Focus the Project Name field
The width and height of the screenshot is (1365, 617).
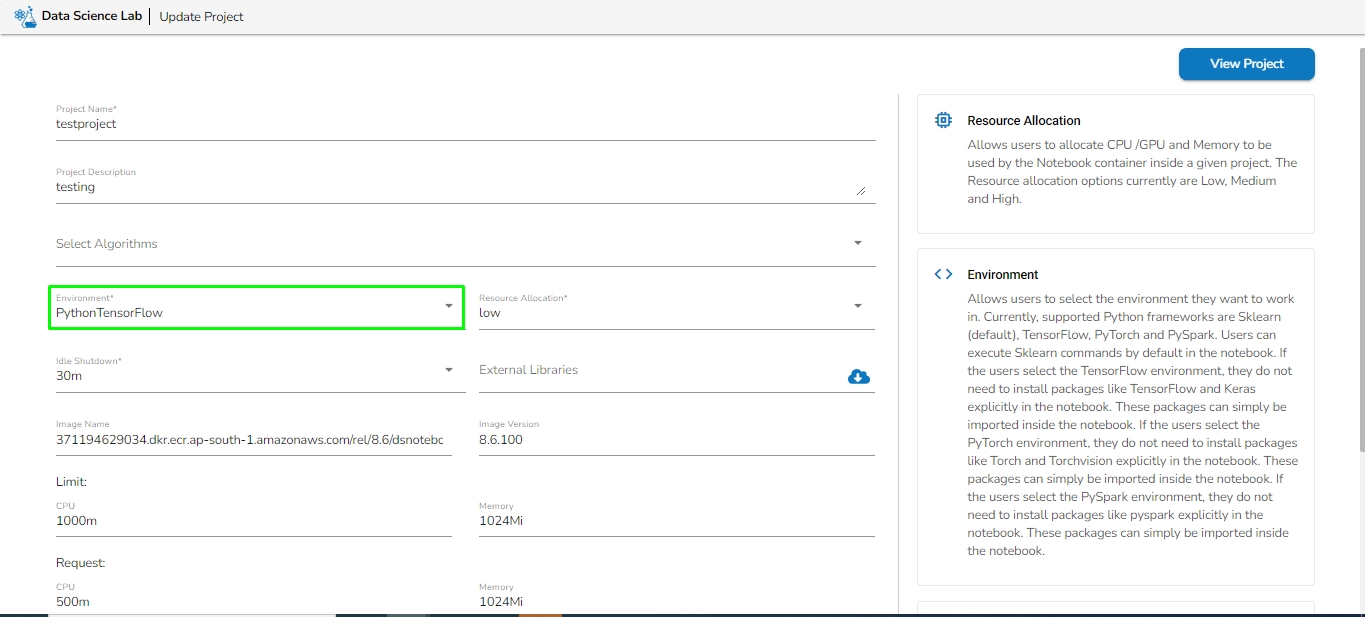tap(465, 125)
